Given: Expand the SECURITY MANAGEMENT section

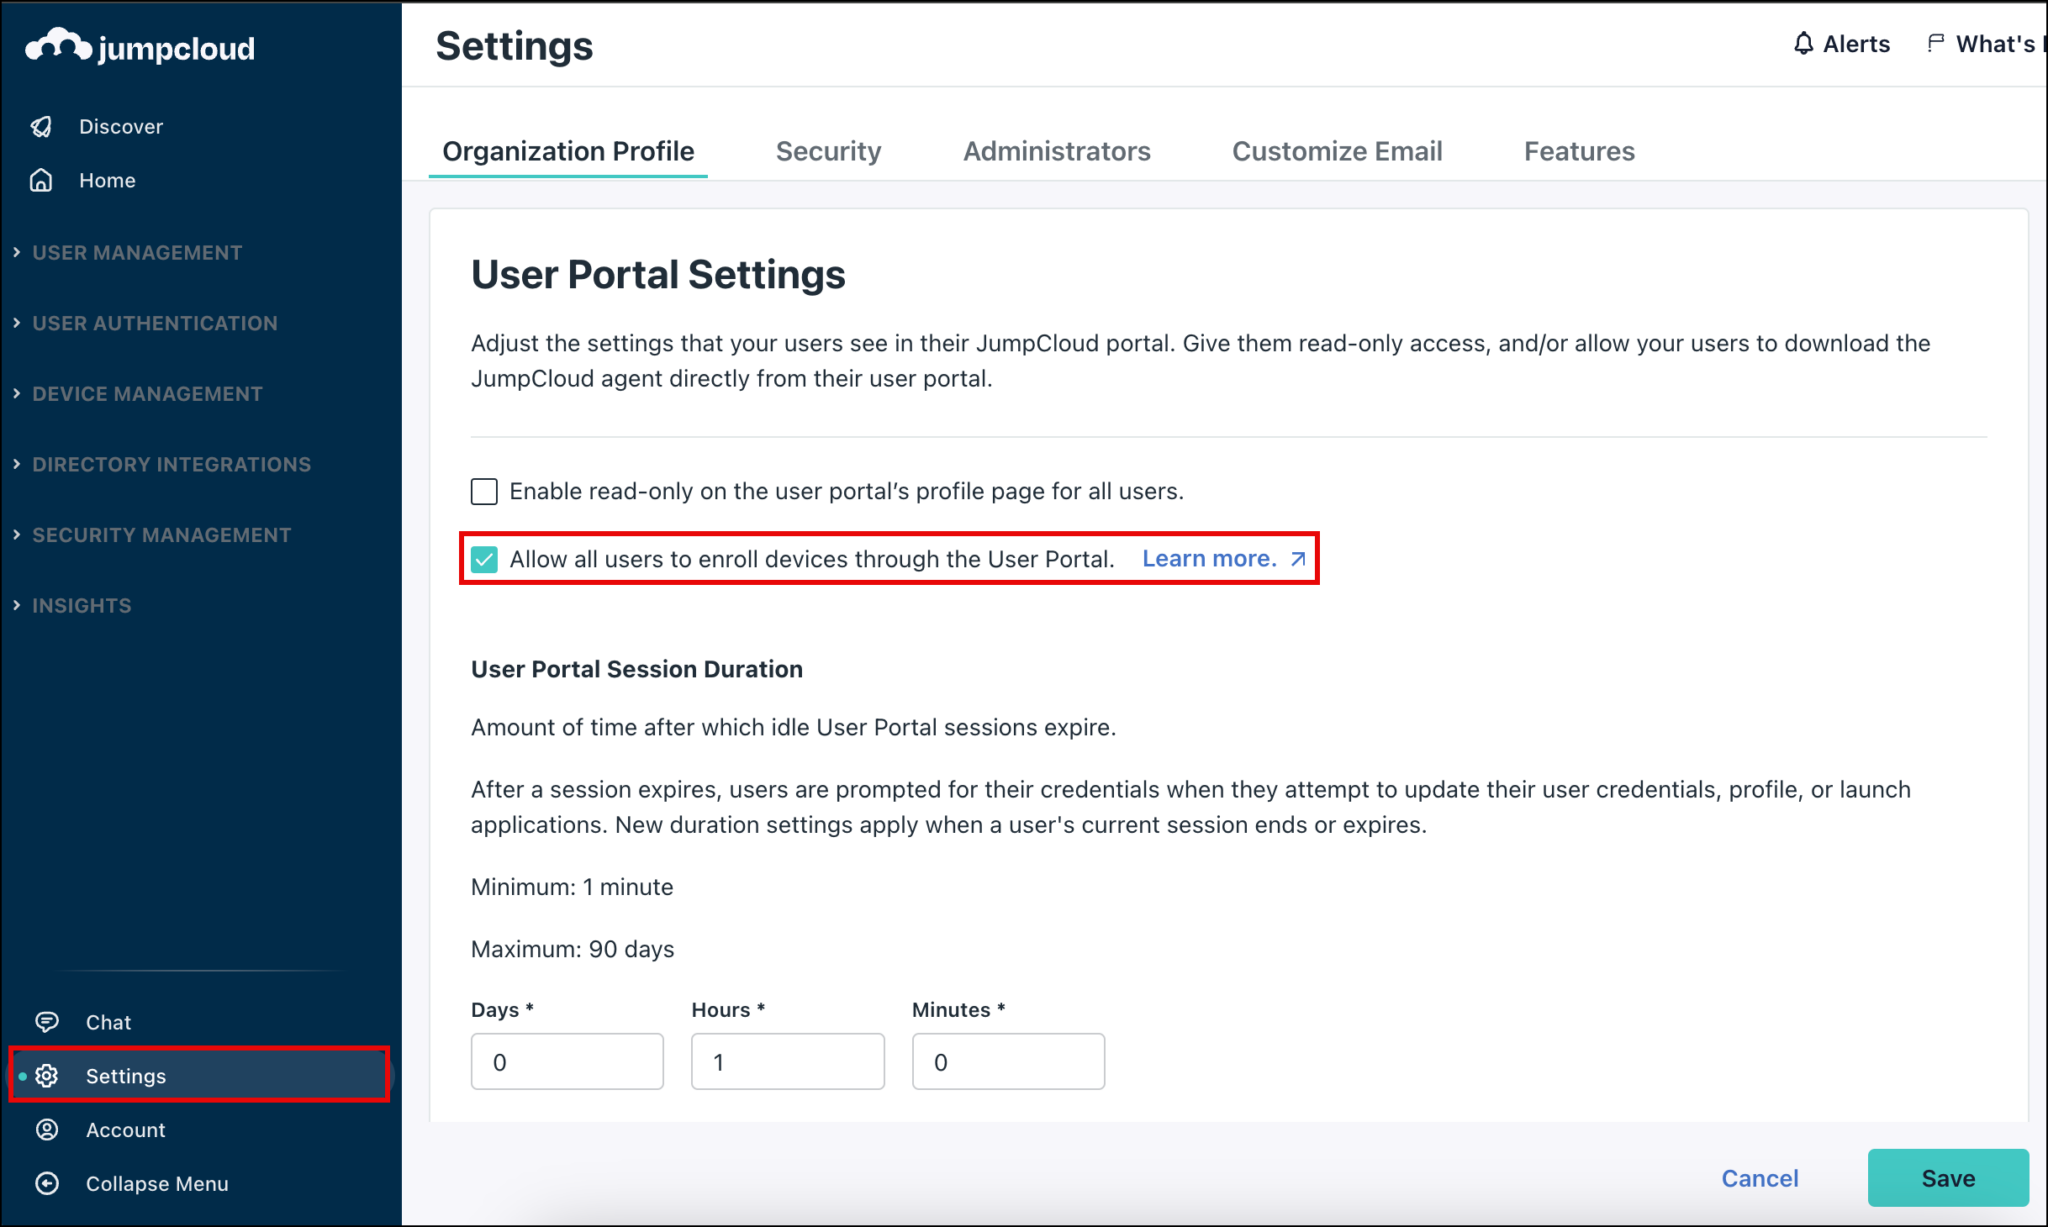Looking at the screenshot, I should pyautogui.click(x=160, y=534).
